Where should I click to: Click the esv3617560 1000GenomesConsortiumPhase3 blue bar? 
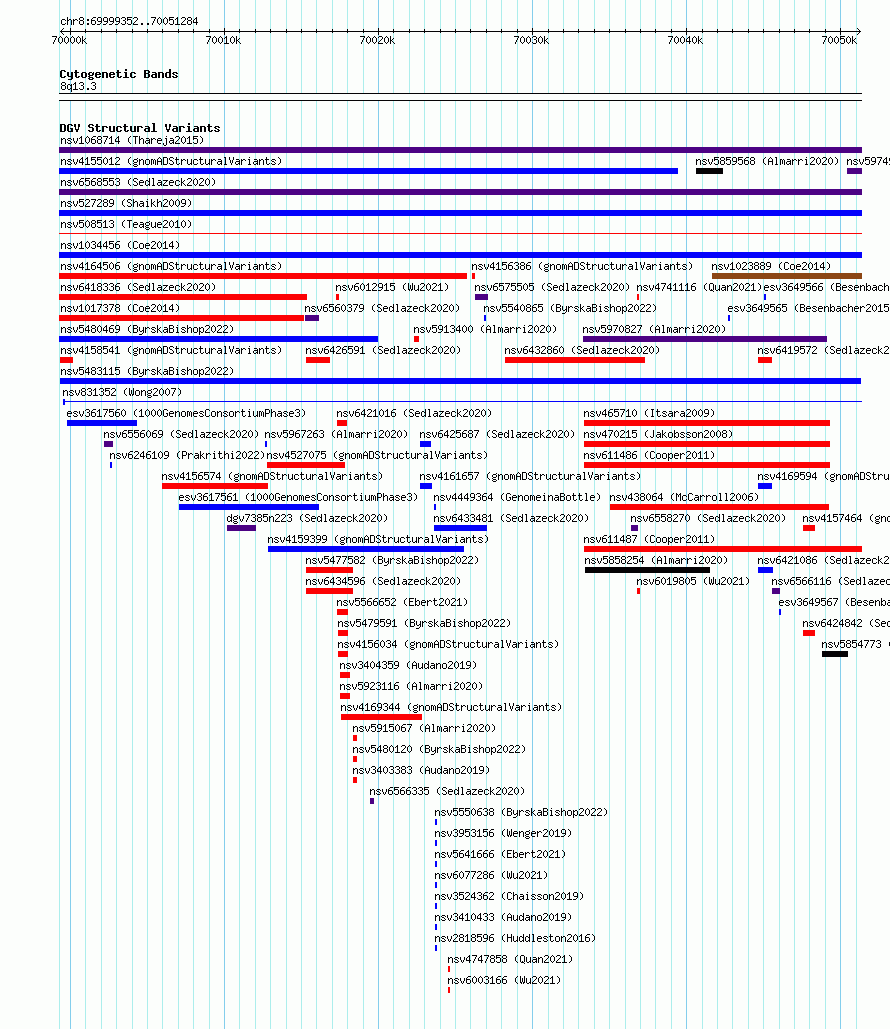(x=102, y=423)
